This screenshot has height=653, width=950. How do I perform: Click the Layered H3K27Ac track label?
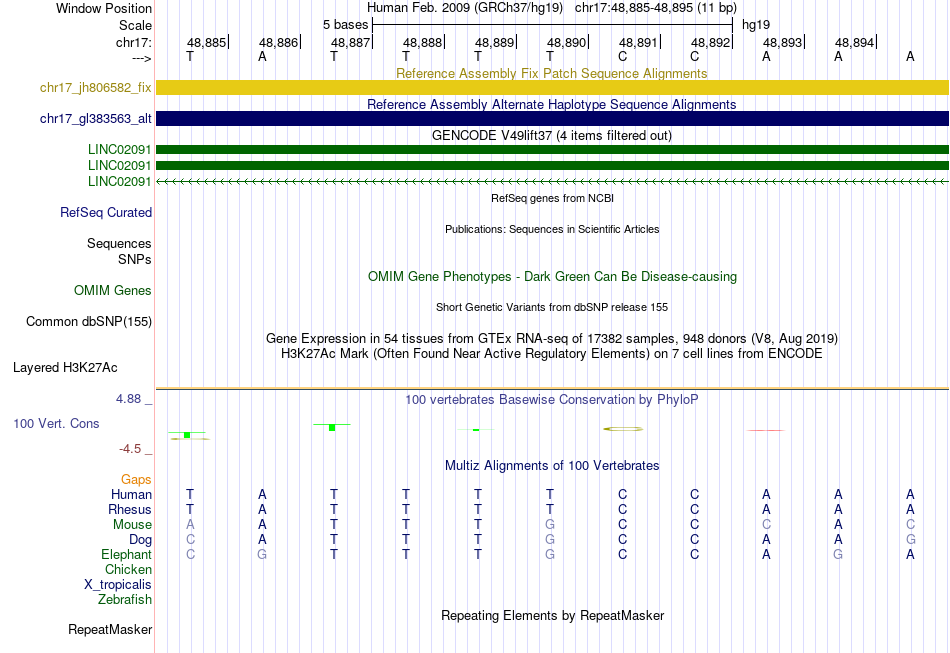(x=65, y=368)
